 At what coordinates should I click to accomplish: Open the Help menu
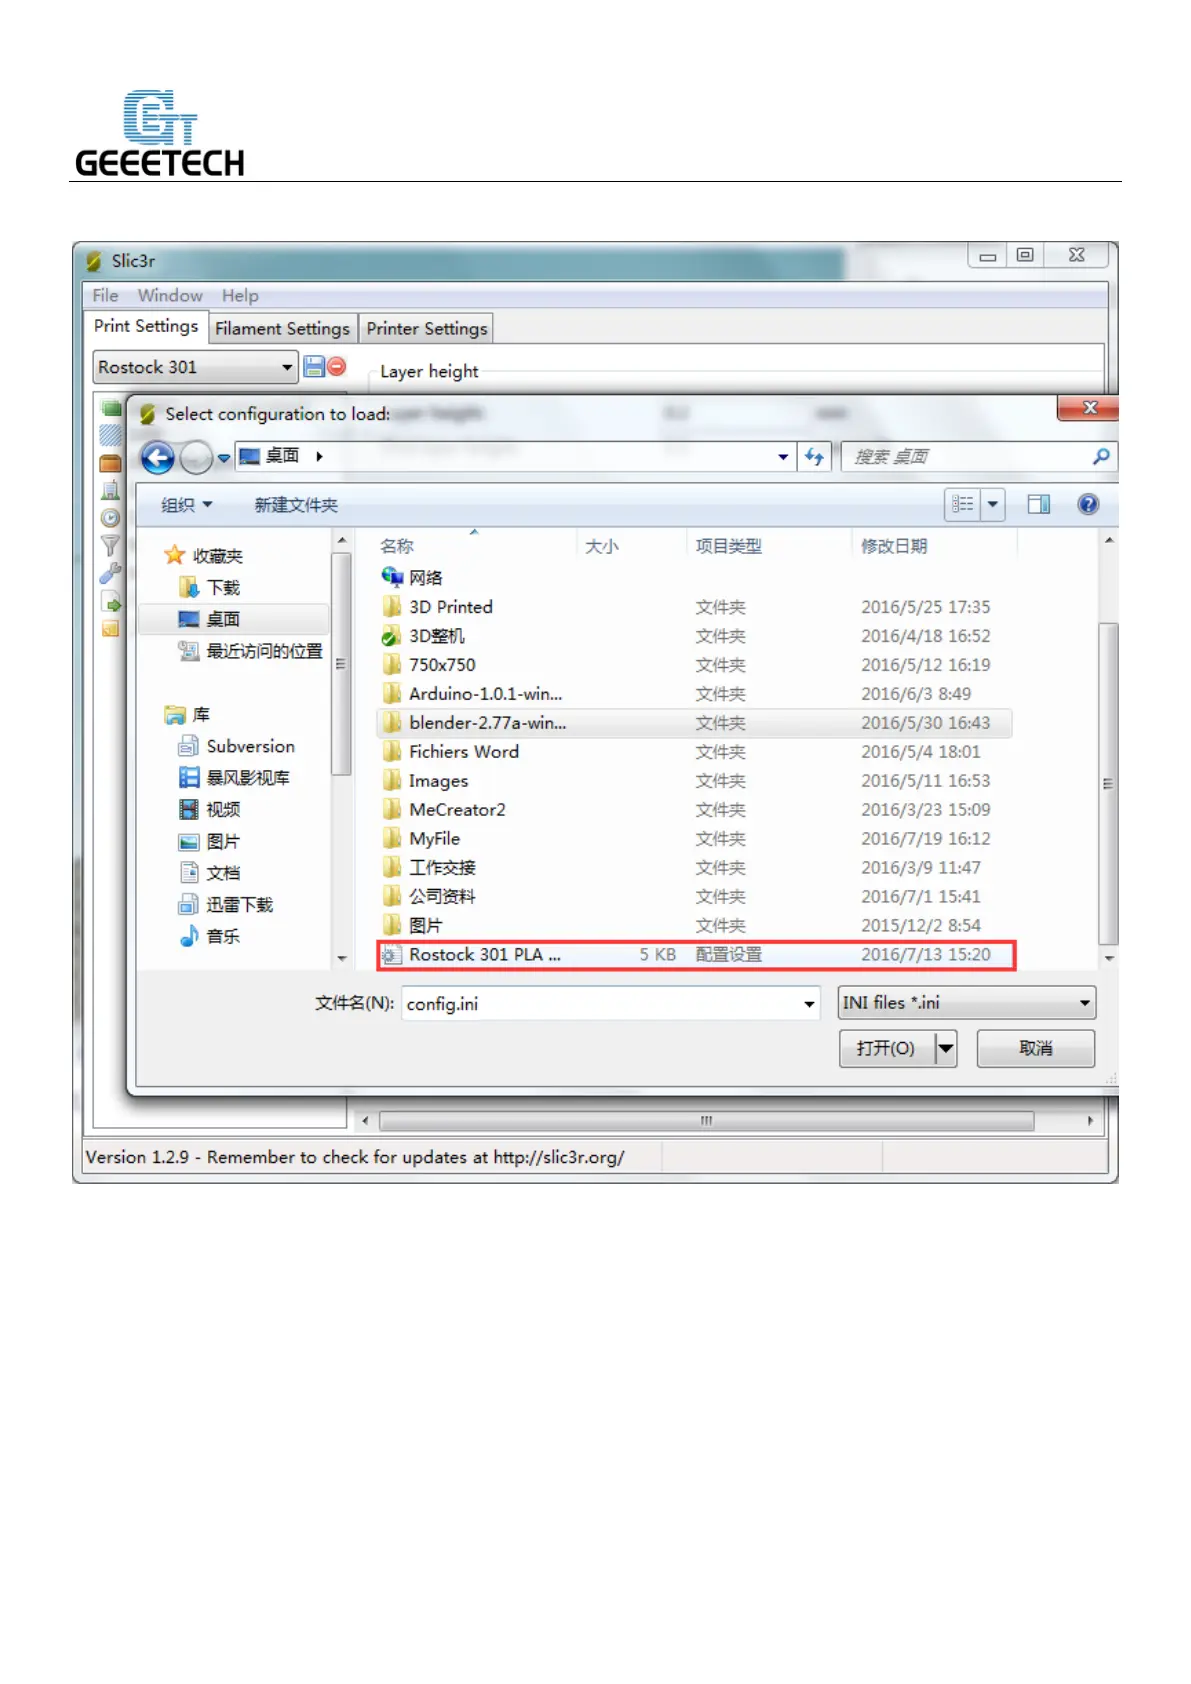click(x=240, y=296)
